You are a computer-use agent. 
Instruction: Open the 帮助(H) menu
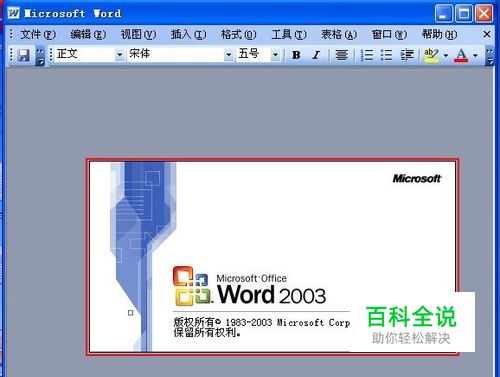tap(439, 34)
